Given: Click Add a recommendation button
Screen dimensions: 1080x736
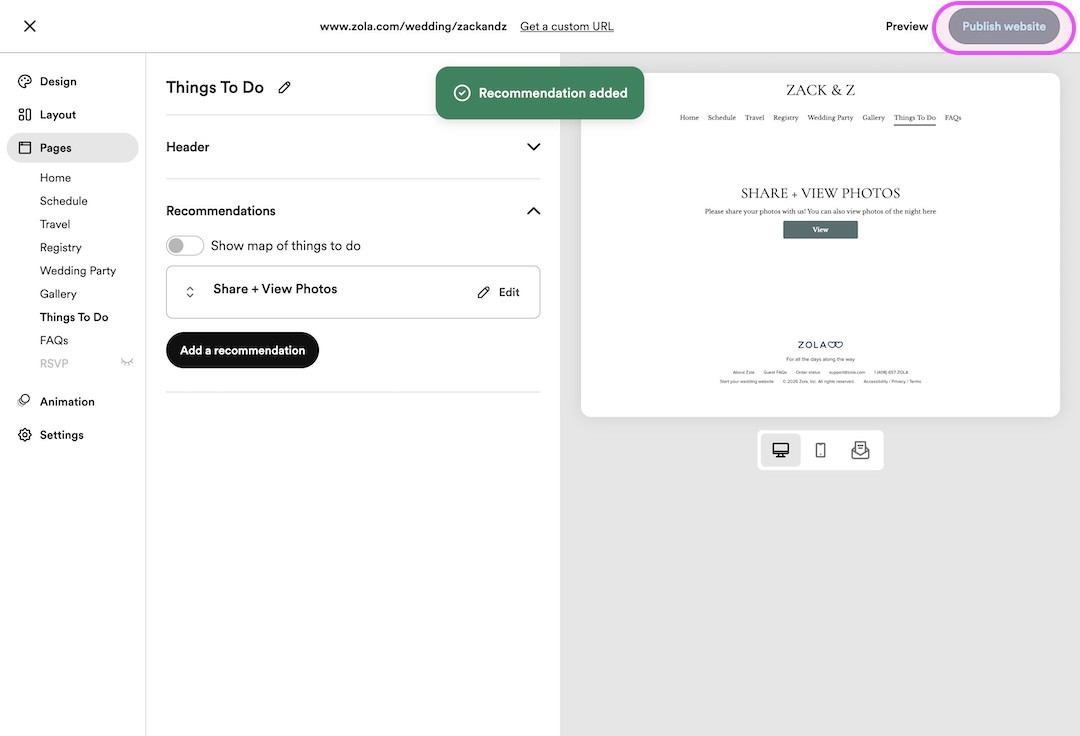Looking at the screenshot, I should coord(242,350).
